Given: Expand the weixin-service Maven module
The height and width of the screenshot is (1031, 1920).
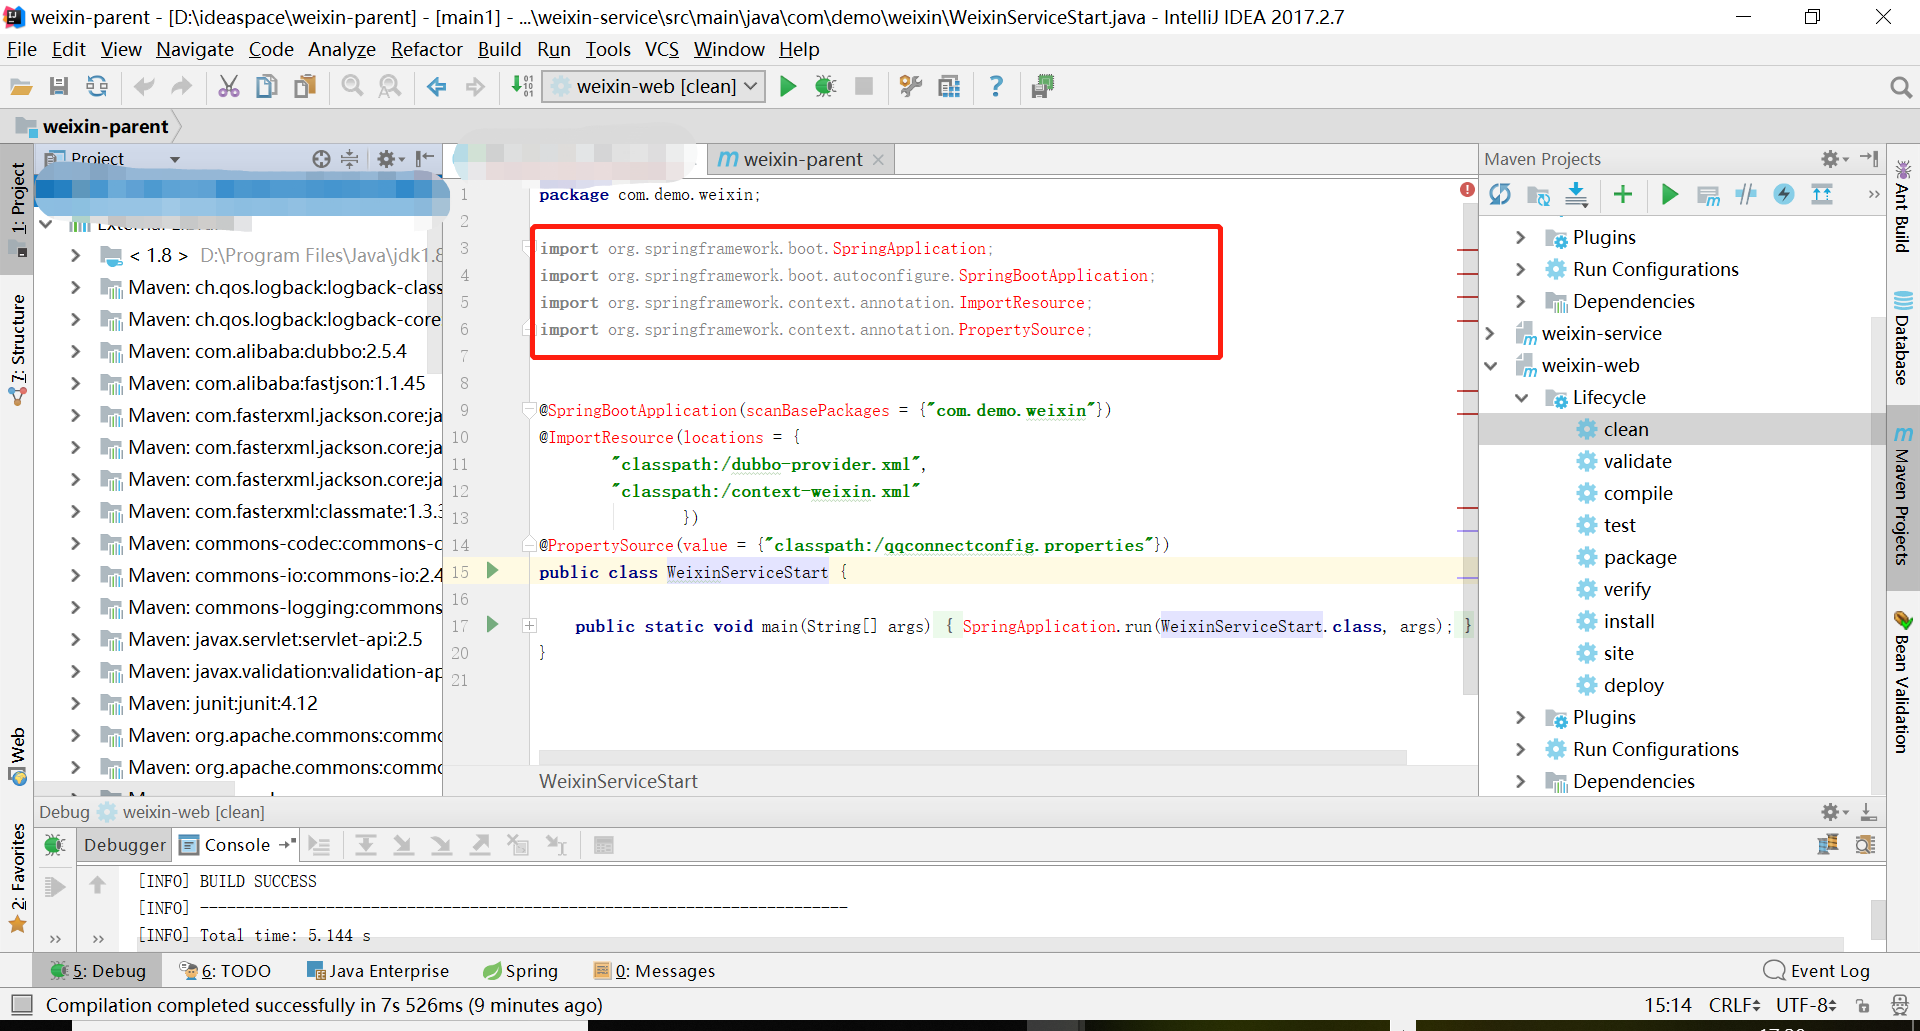Looking at the screenshot, I should (x=1490, y=333).
